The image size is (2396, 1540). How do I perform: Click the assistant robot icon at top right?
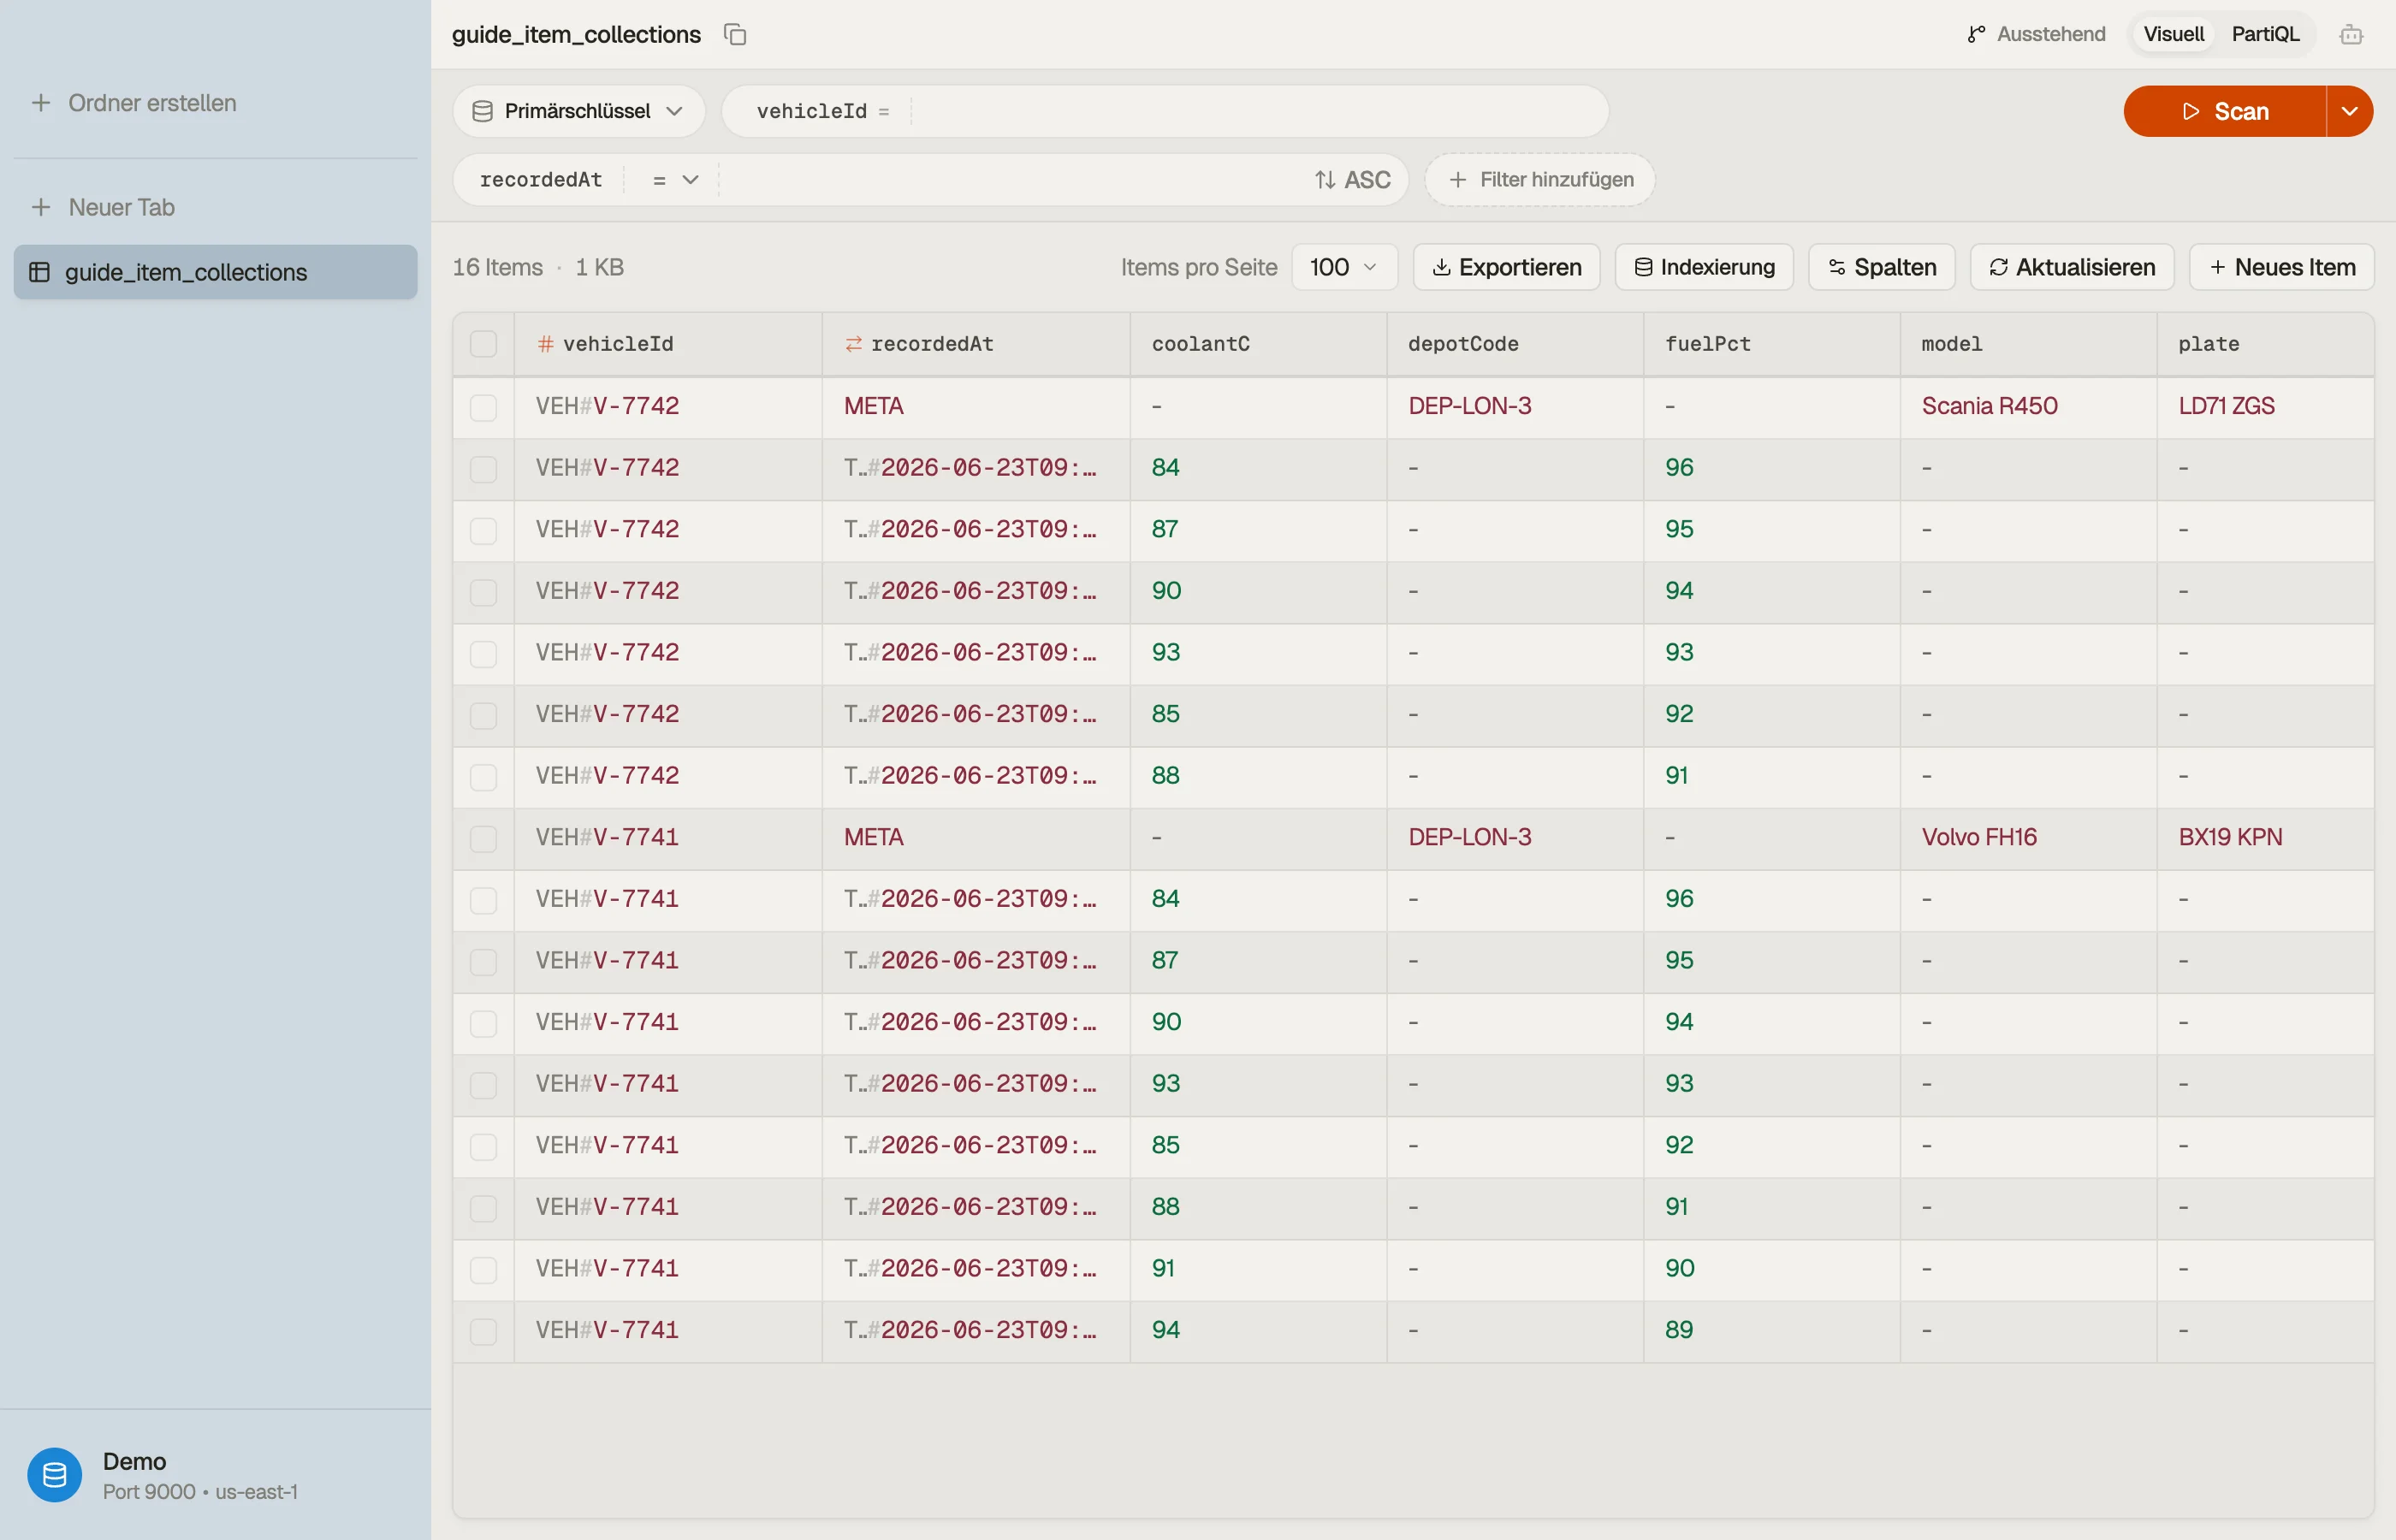2351,34
